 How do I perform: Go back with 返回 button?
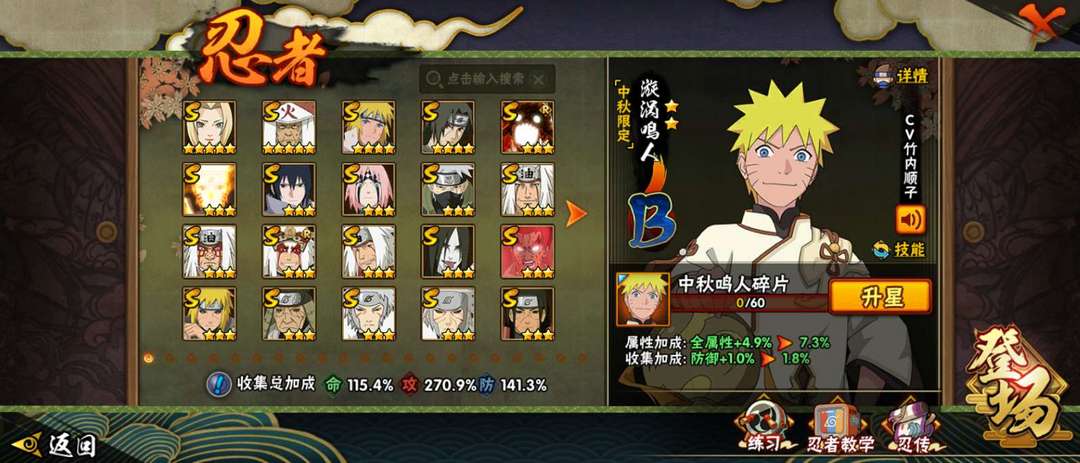(56, 444)
